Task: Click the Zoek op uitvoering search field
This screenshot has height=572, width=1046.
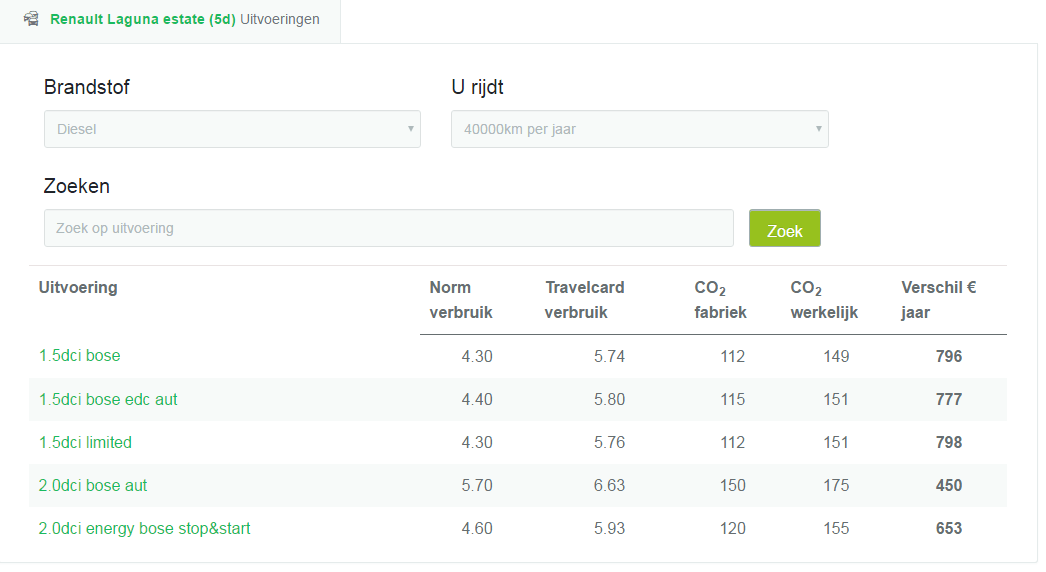Action: coord(388,228)
